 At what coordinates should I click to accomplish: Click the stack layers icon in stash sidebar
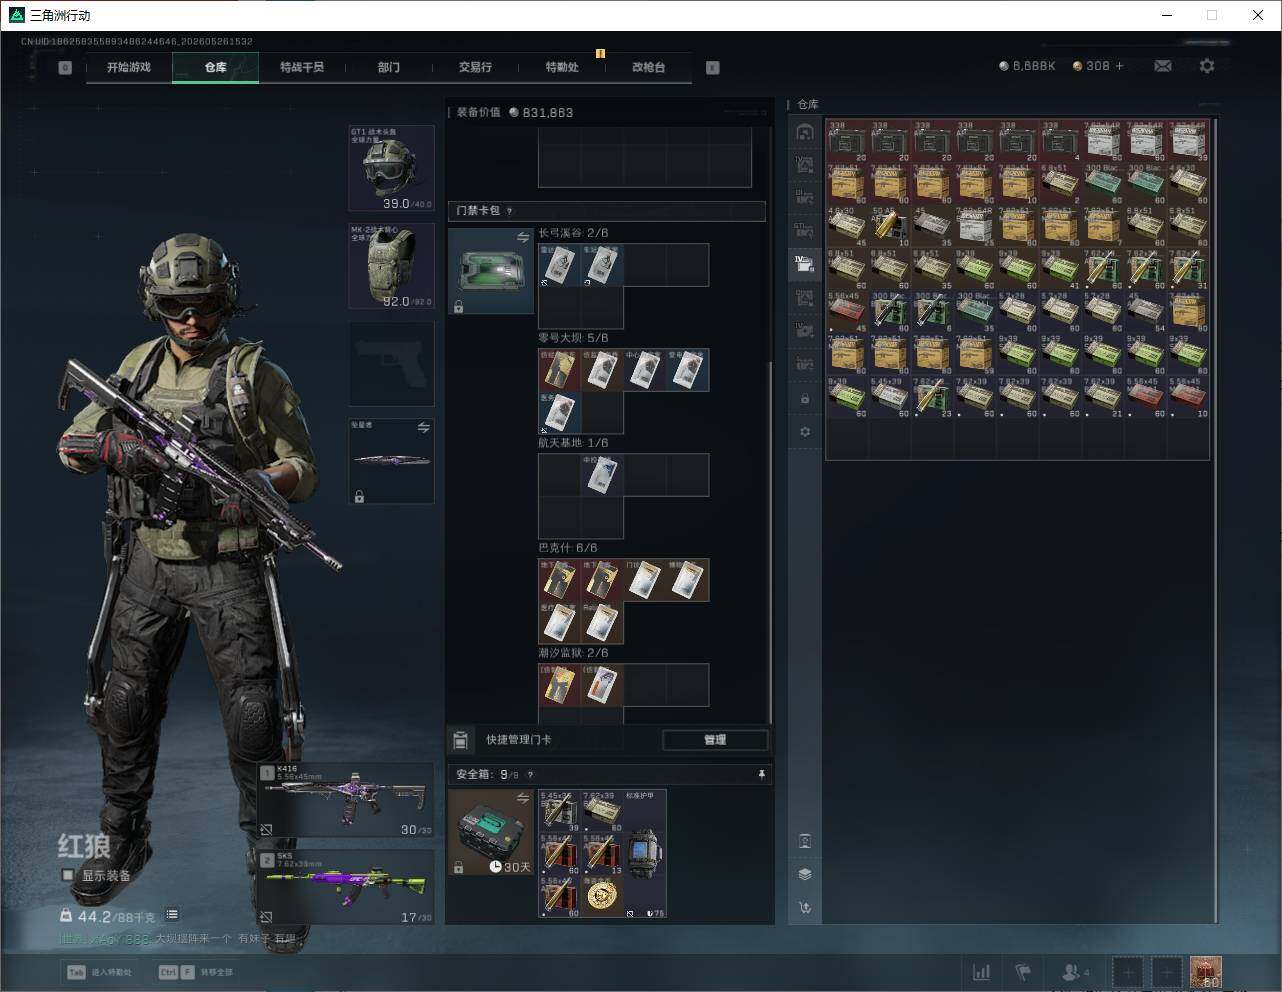(x=805, y=874)
